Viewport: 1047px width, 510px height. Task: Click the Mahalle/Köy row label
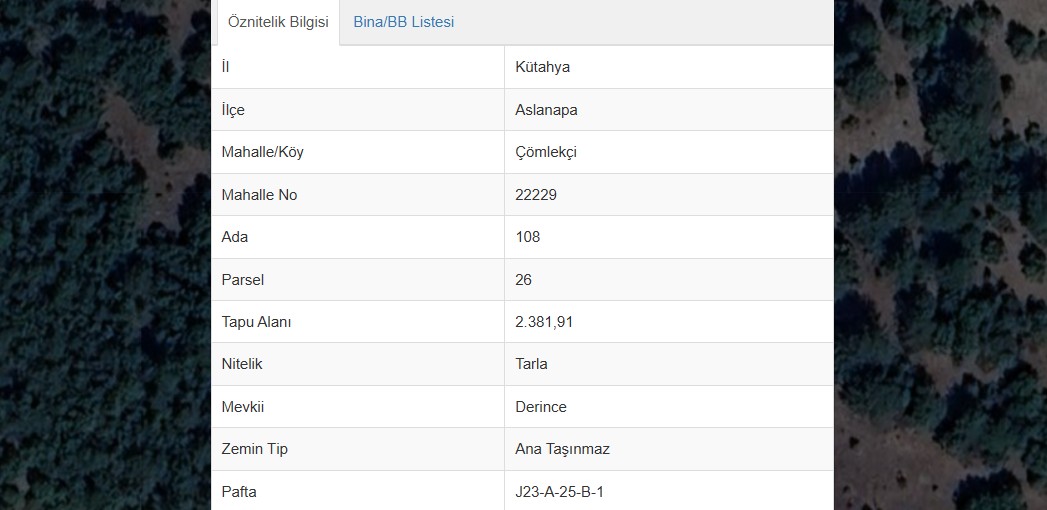[x=262, y=152]
